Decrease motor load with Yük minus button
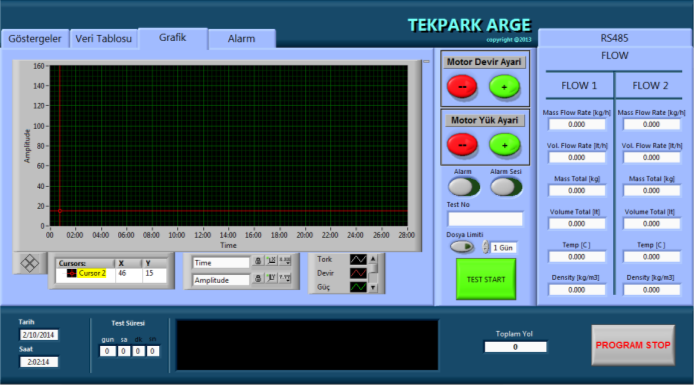This screenshot has height=385, width=694. pos(462,145)
